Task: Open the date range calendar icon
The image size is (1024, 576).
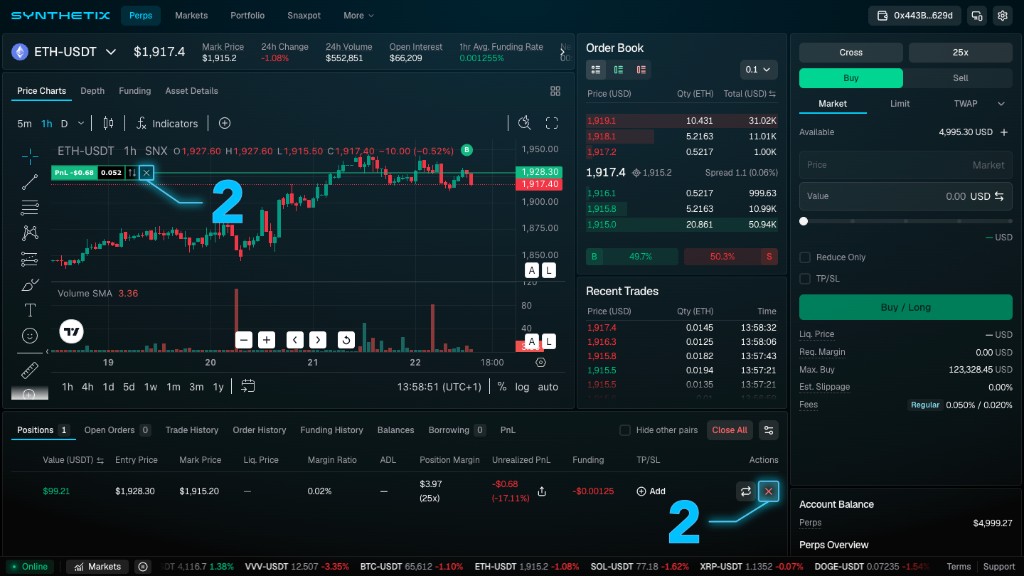Action: click(x=248, y=386)
